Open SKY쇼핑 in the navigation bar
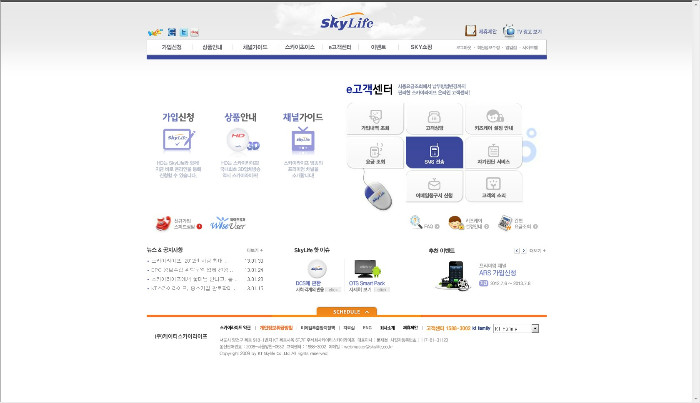700x403 pixels. click(421, 47)
